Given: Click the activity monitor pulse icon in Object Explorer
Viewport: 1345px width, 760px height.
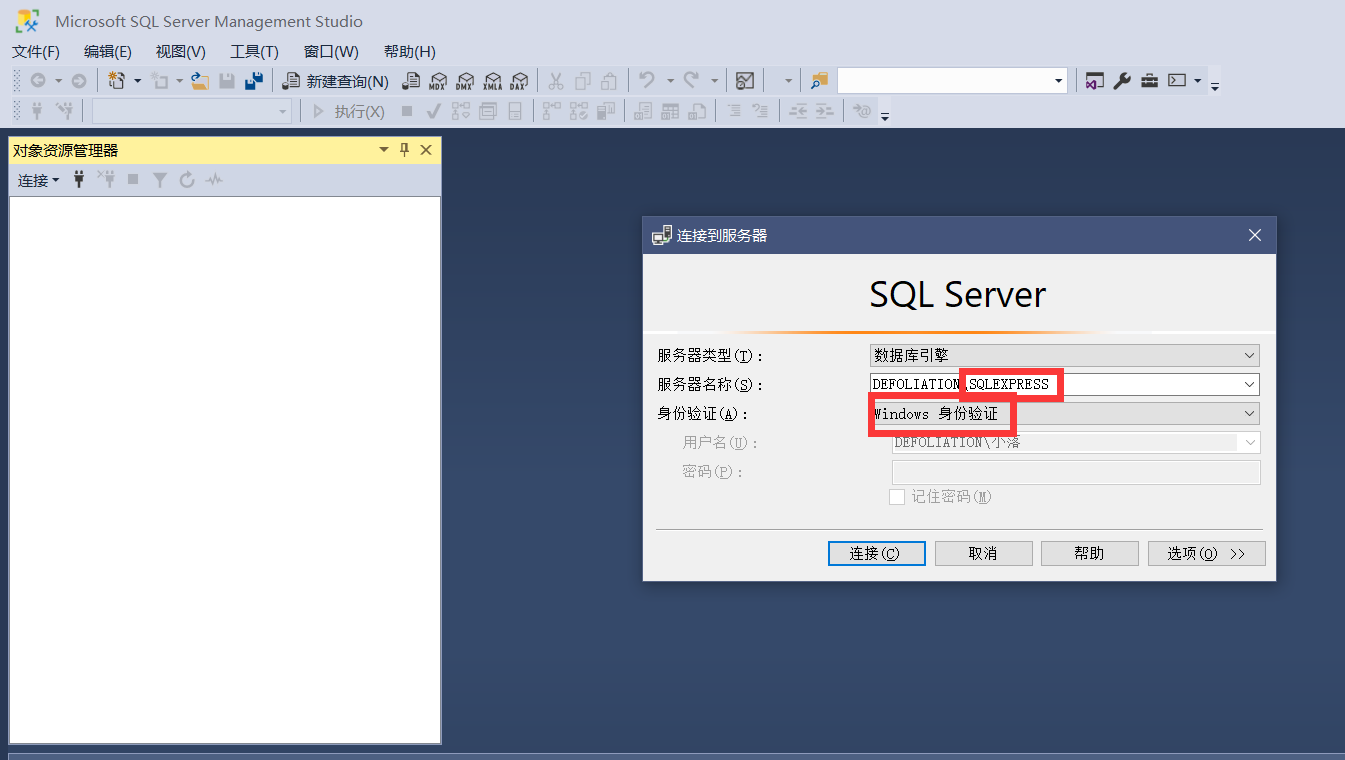Looking at the screenshot, I should (x=214, y=180).
